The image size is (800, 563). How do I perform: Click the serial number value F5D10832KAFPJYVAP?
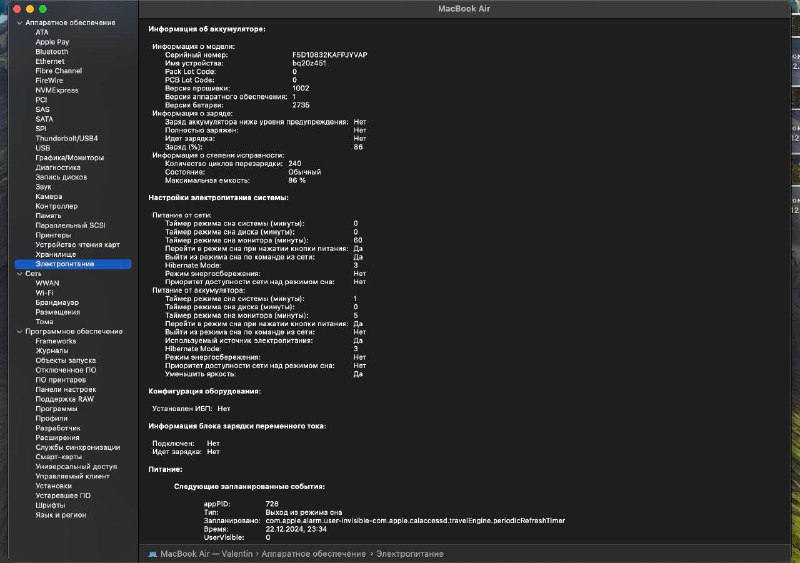(330, 55)
